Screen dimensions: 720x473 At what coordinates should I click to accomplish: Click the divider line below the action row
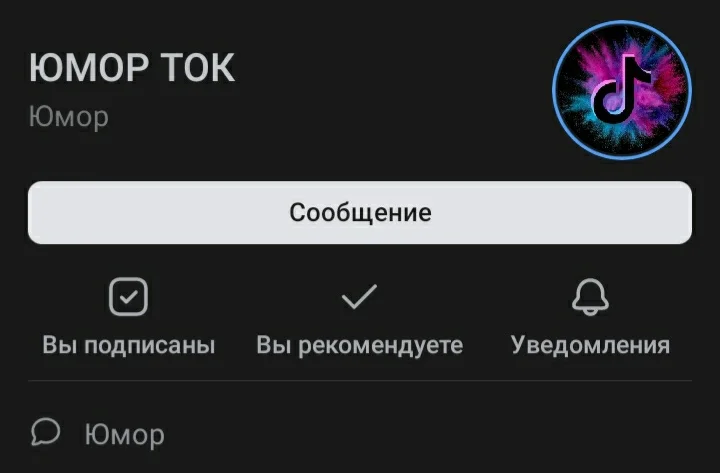click(x=360, y=381)
